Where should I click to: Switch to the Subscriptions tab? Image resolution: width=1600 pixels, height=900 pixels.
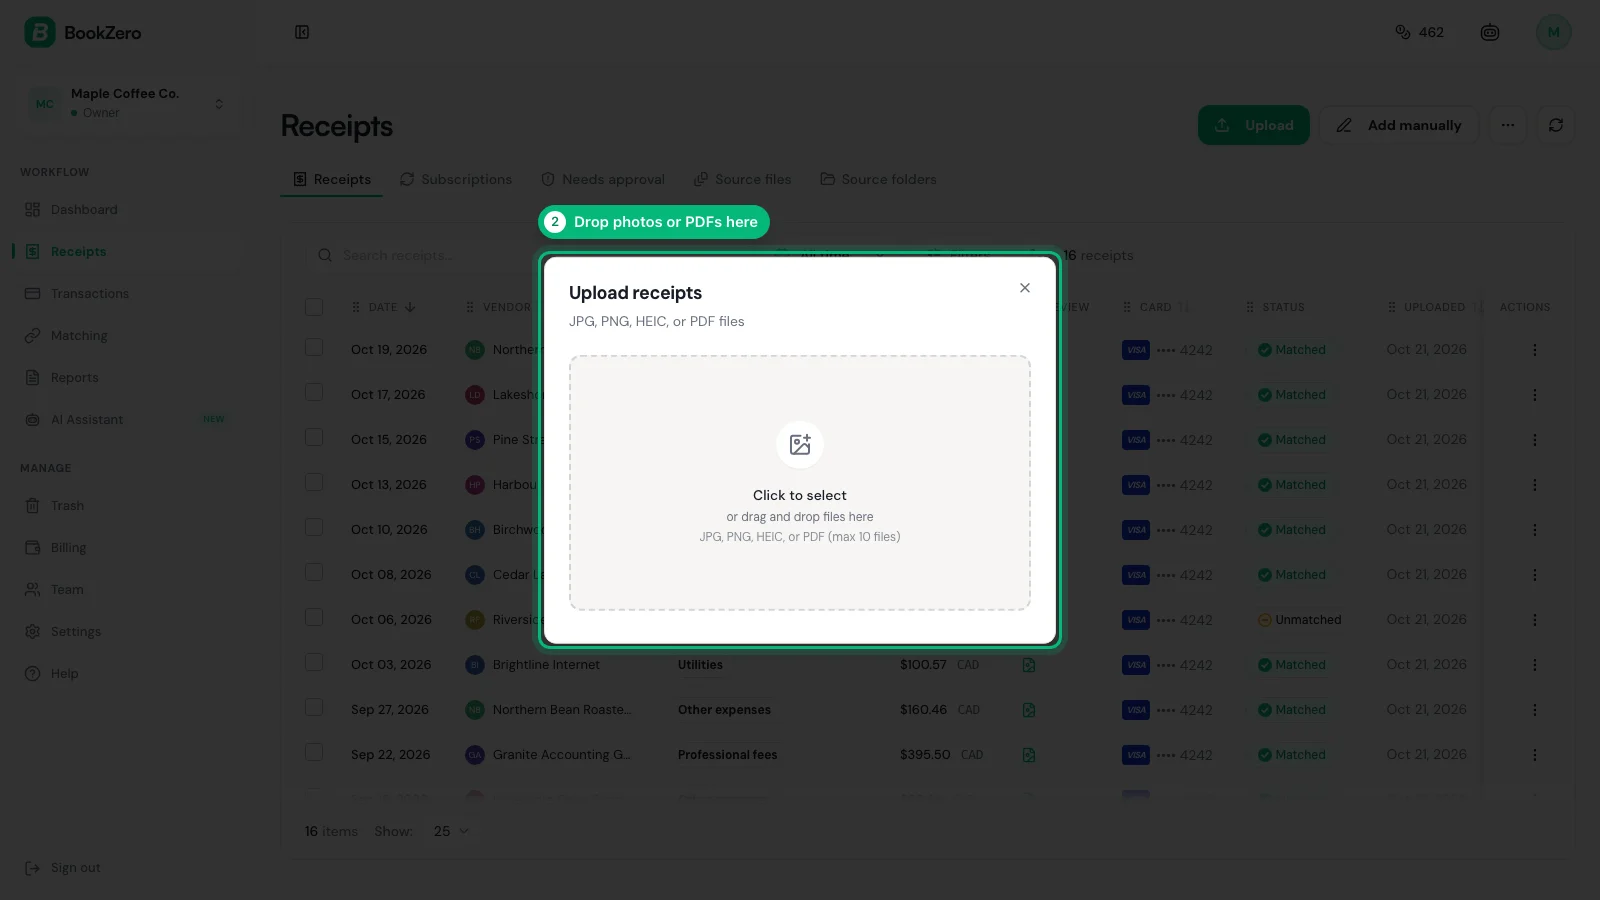point(456,179)
